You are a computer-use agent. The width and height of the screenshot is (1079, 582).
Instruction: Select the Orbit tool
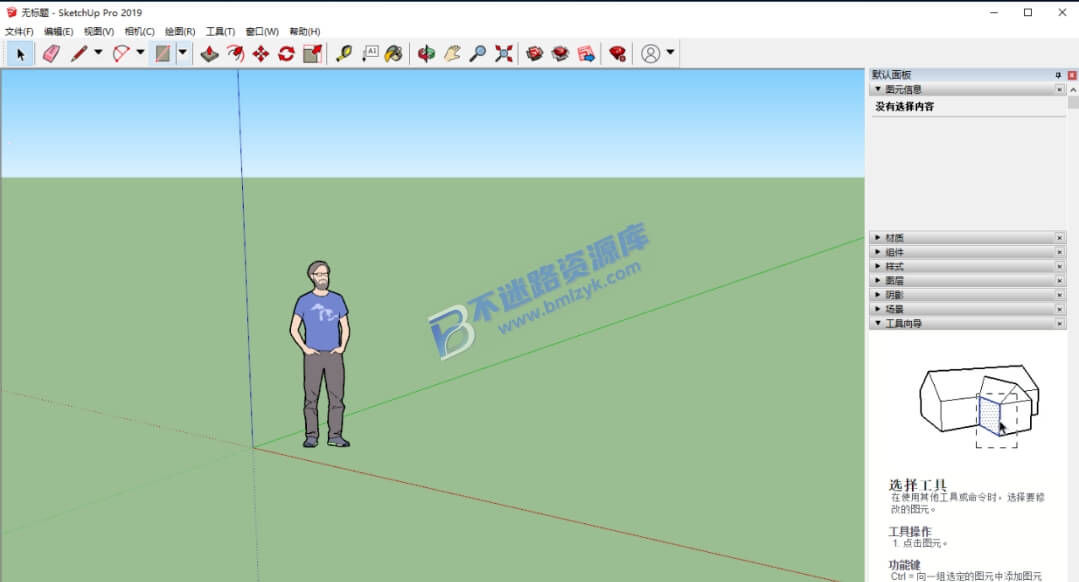pos(426,54)
